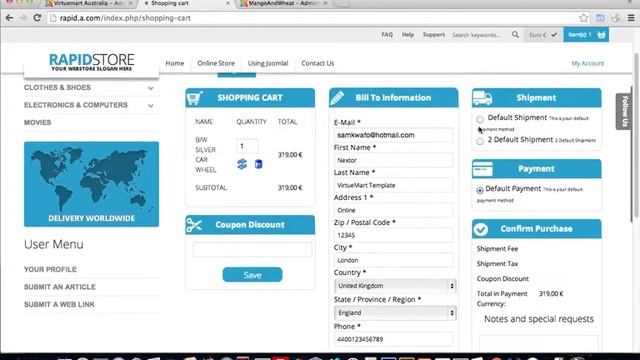Screen dimensions: 640x360
Task: Open My Account link
Action: click(x=587, y=63)
